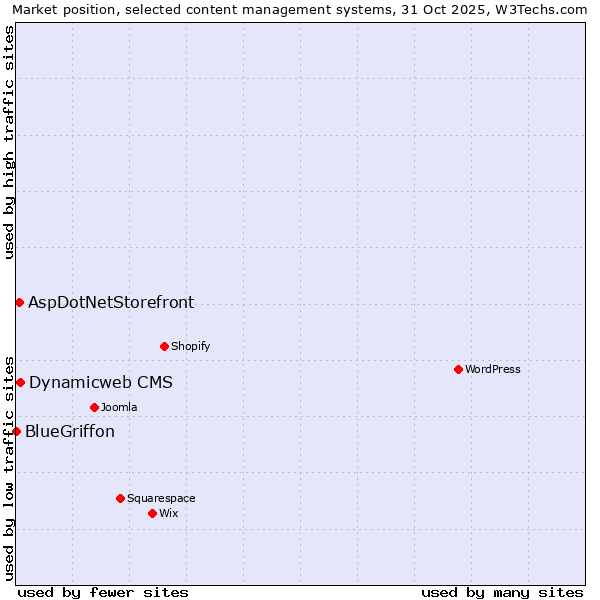Select the BlueGriffon label text
600x600 pixels.
70,431
